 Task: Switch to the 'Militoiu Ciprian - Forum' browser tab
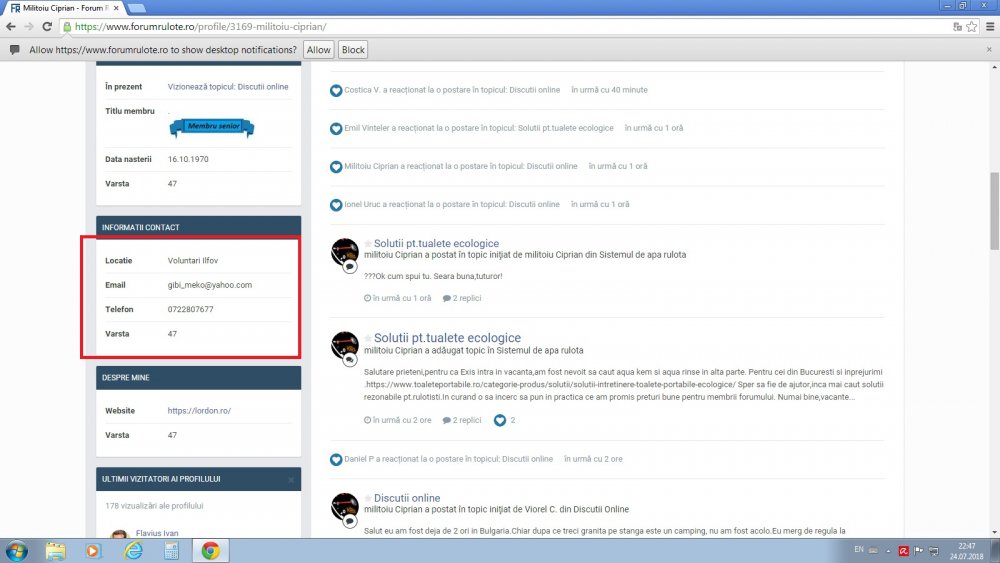click(63, 7)
